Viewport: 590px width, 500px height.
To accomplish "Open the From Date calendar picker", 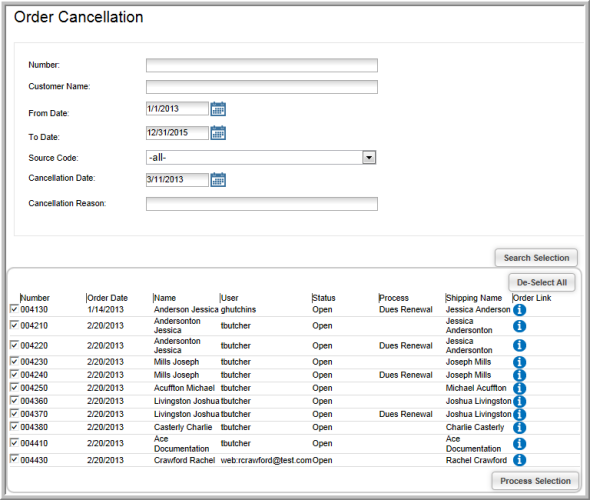I will 218,109.
